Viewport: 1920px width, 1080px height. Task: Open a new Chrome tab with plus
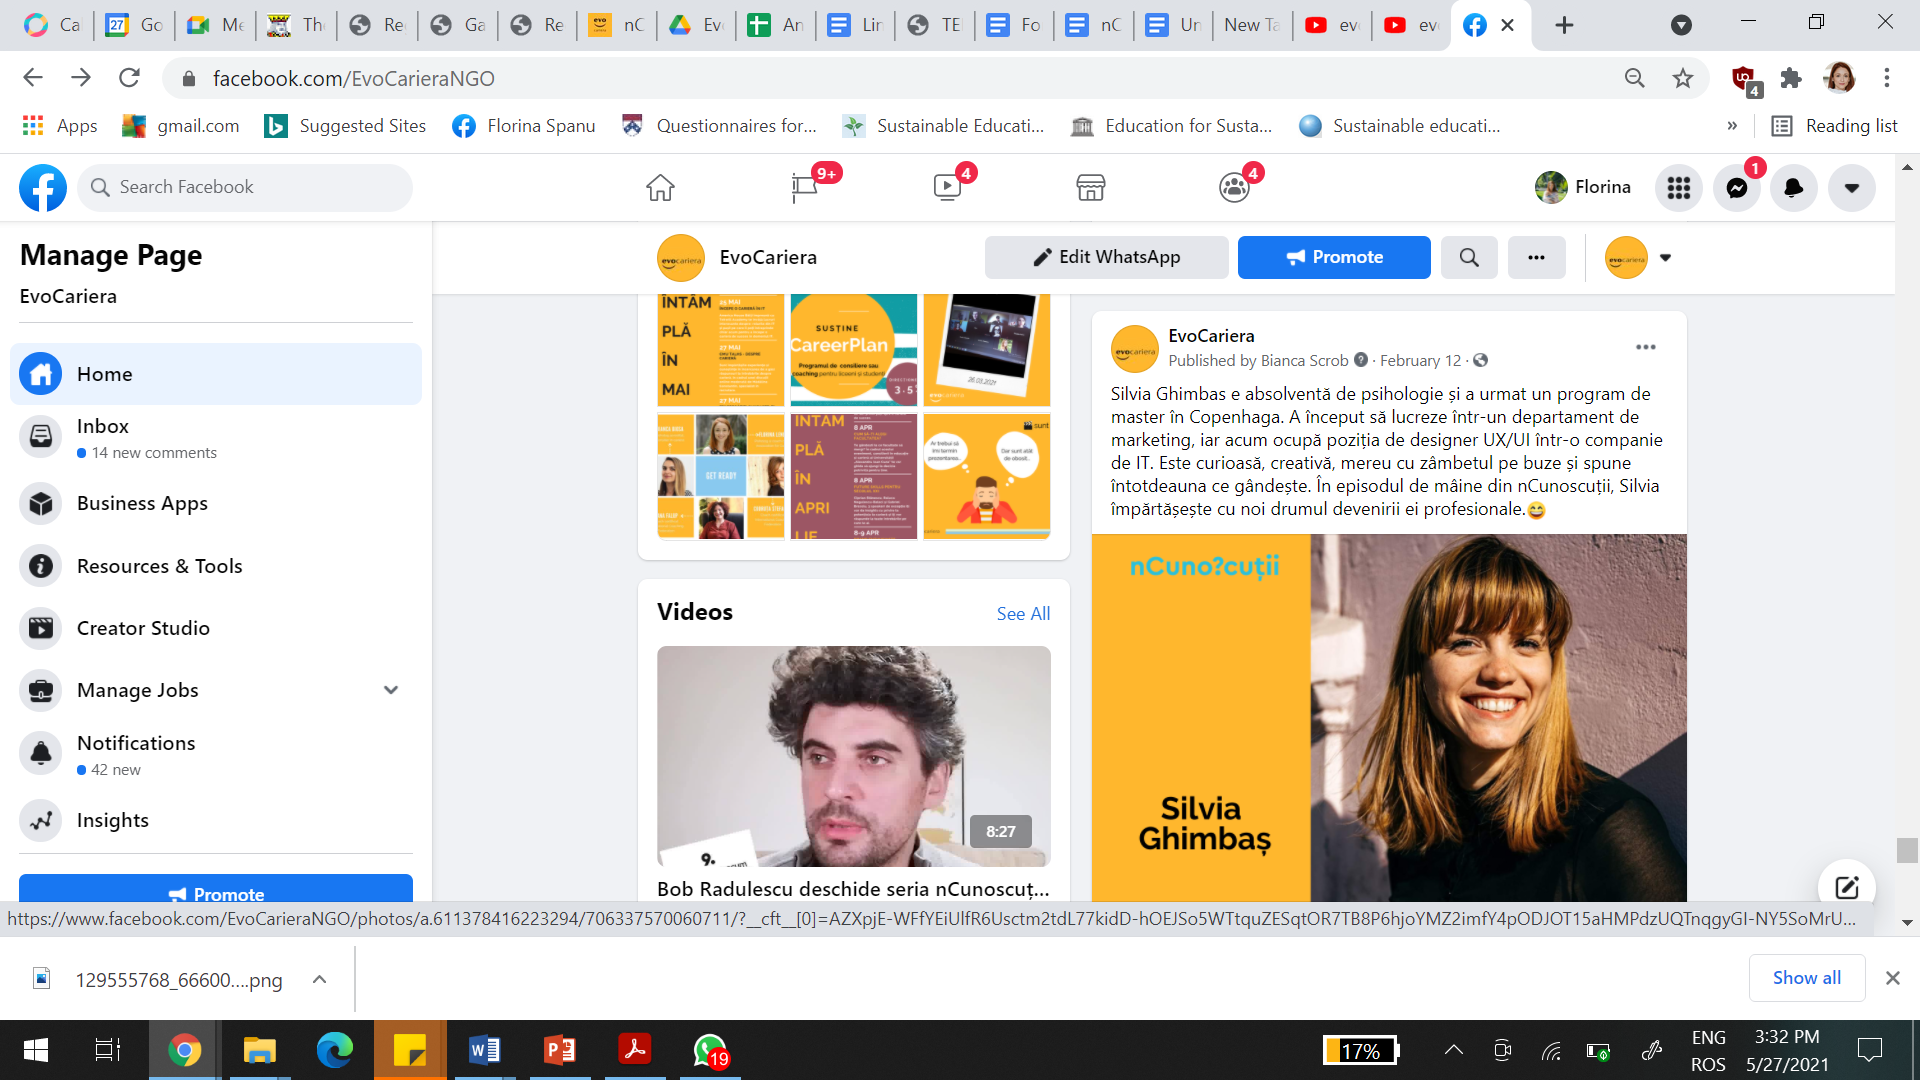click(x=1565, y=25)
